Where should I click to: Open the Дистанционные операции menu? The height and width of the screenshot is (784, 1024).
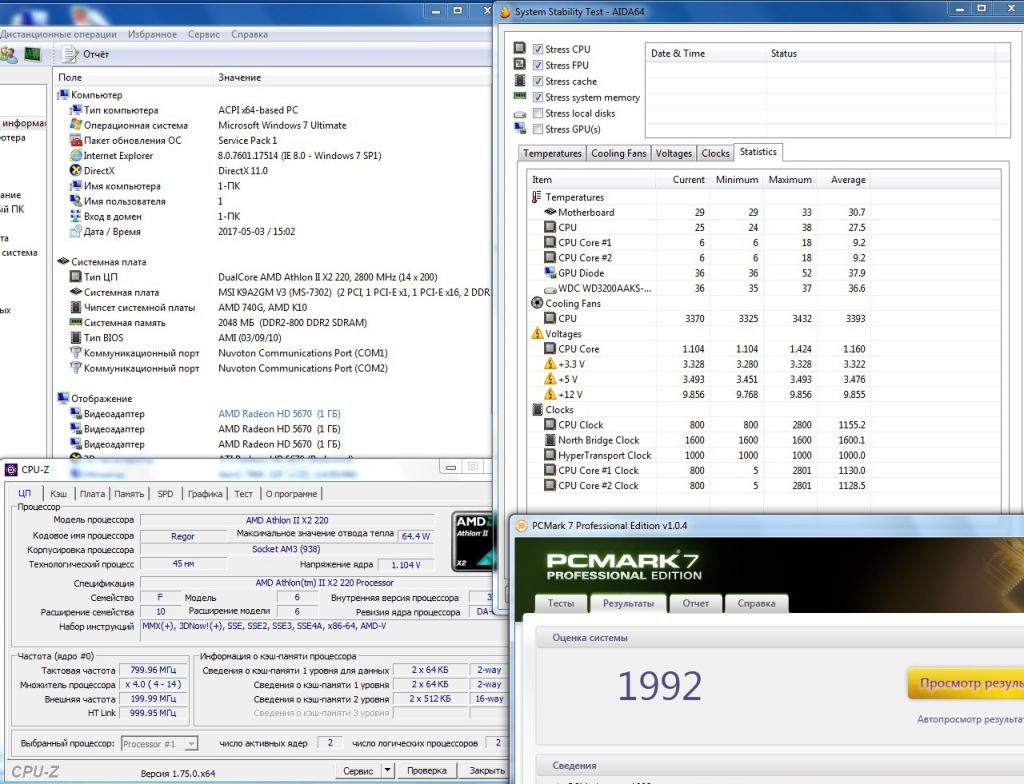click(58, 35)
